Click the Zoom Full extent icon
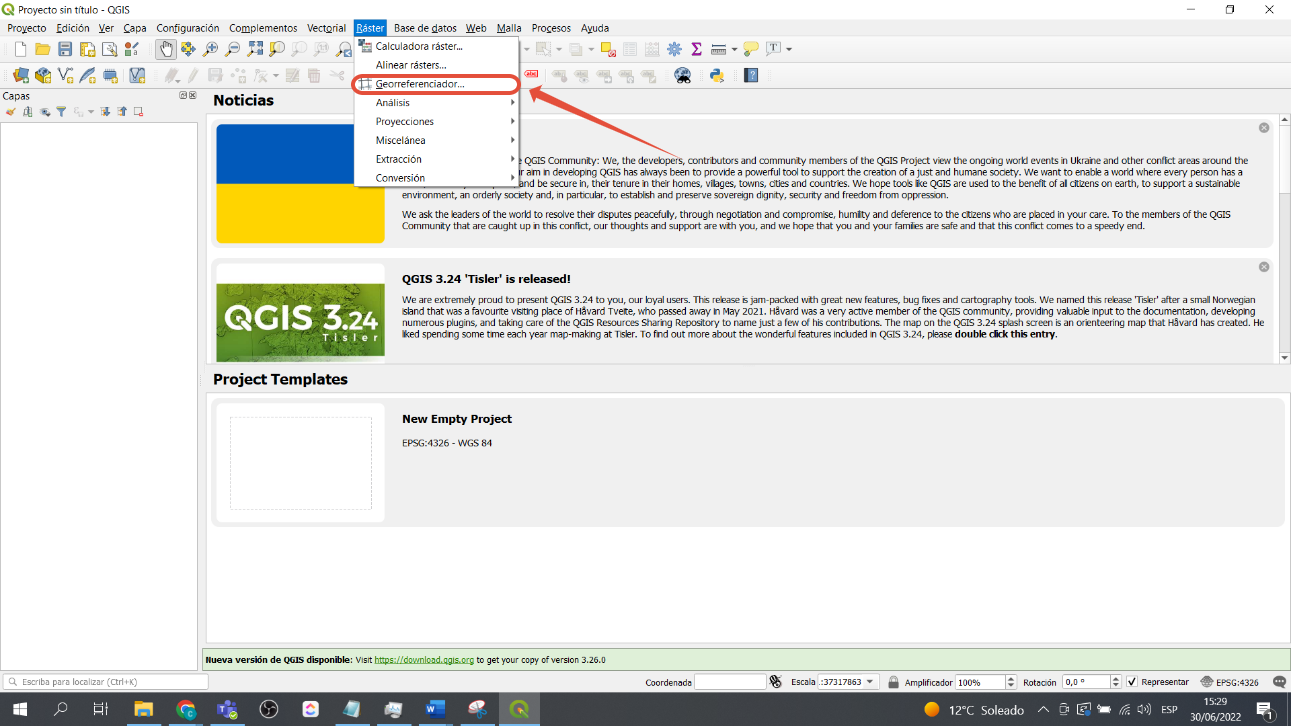1291x726 pixels. click(x=255, y=49)
